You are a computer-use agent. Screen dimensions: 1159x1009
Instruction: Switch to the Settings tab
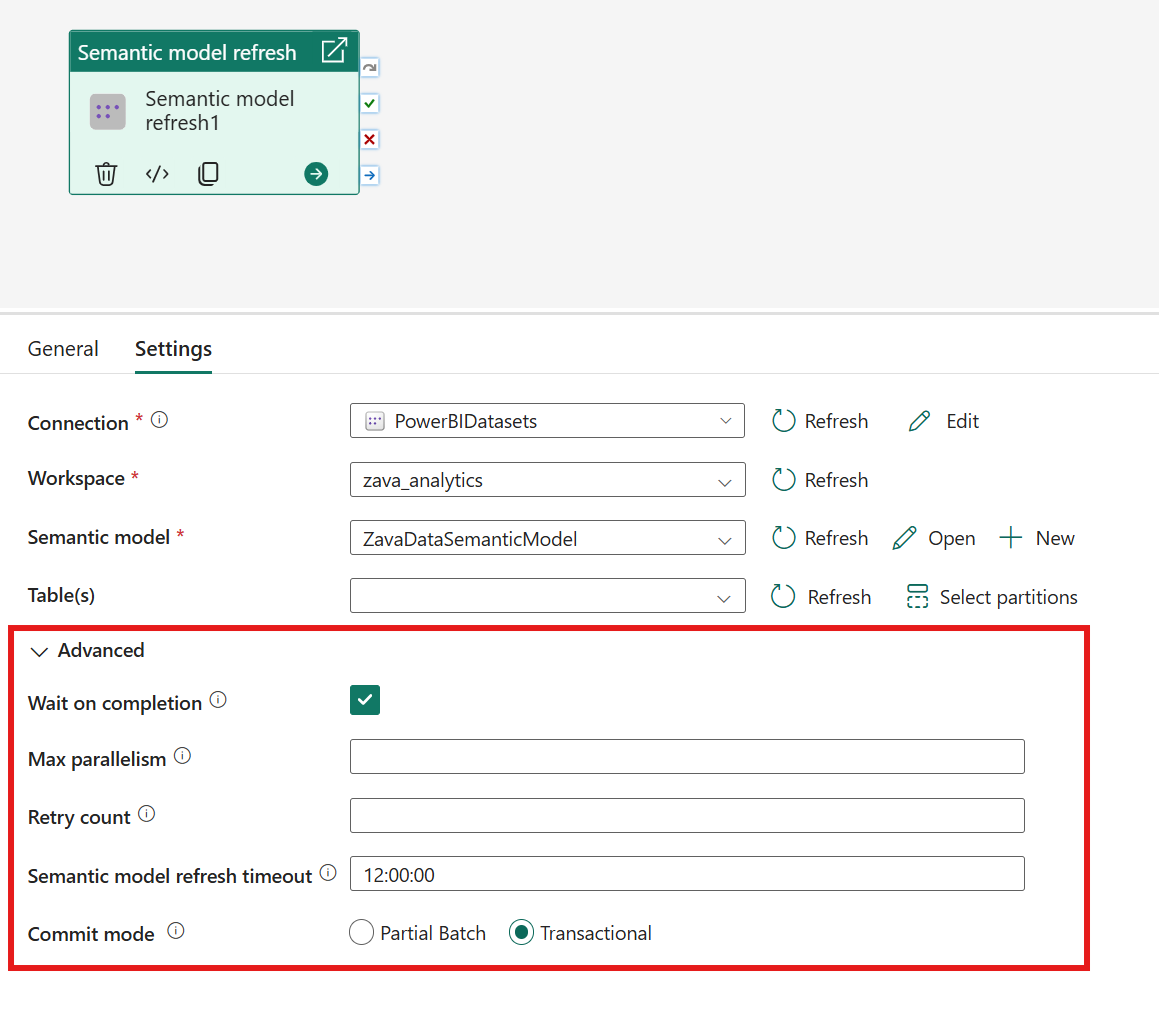pyautogui.click(x=173, y=349)
